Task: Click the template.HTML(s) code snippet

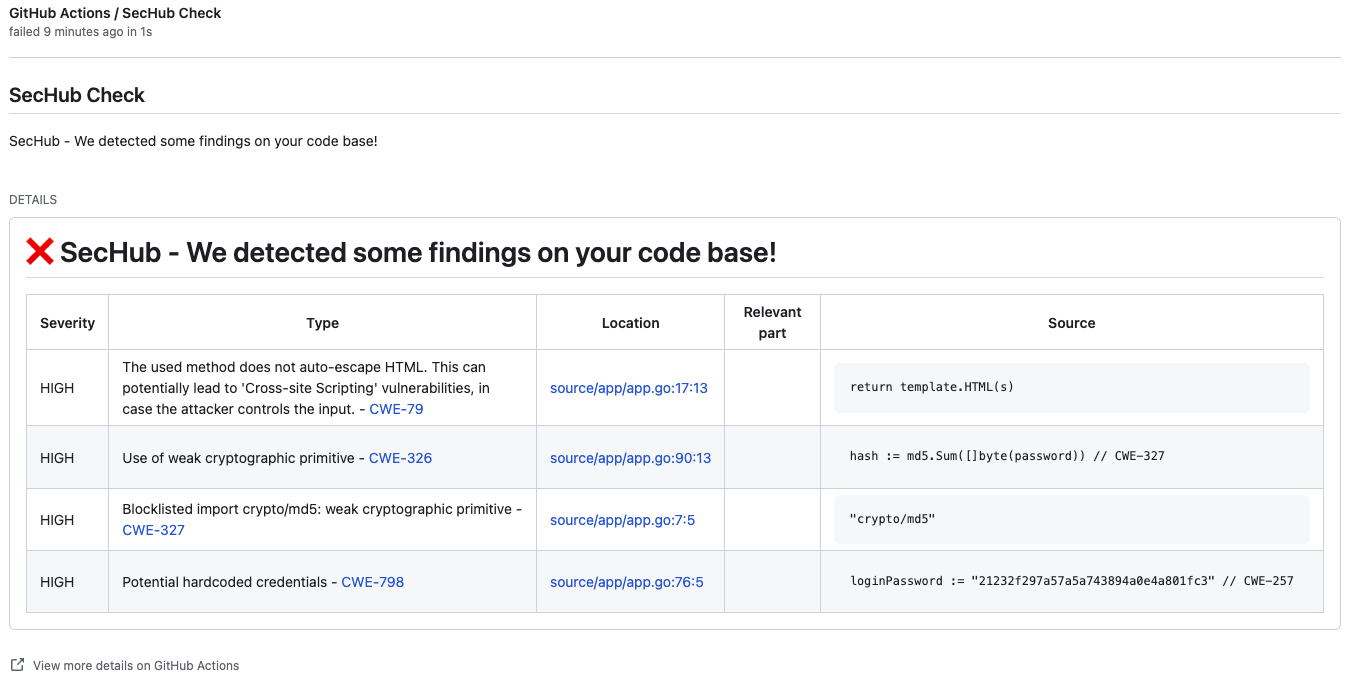Action: pyautogui.click(x=931, y=387)
